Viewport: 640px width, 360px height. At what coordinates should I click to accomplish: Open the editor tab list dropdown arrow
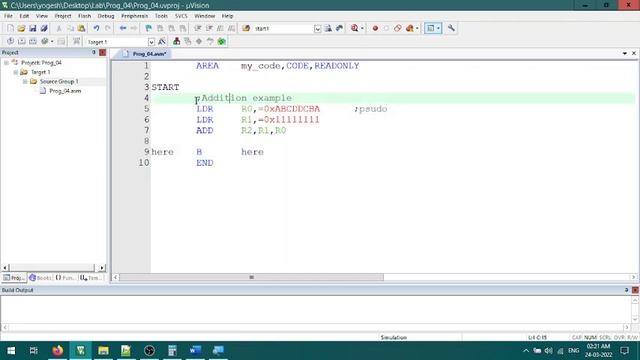point(624,53)
